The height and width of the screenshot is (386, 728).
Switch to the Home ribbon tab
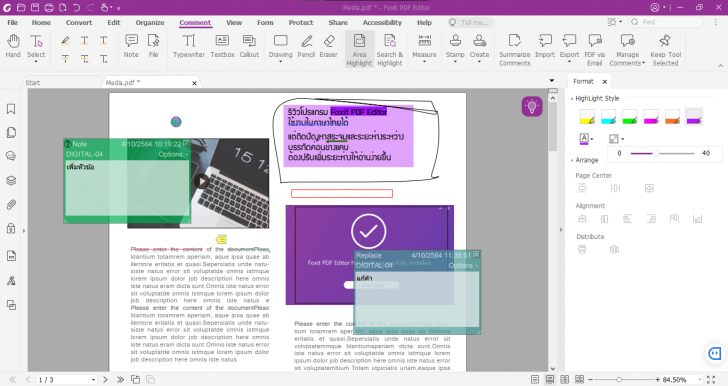41,22
